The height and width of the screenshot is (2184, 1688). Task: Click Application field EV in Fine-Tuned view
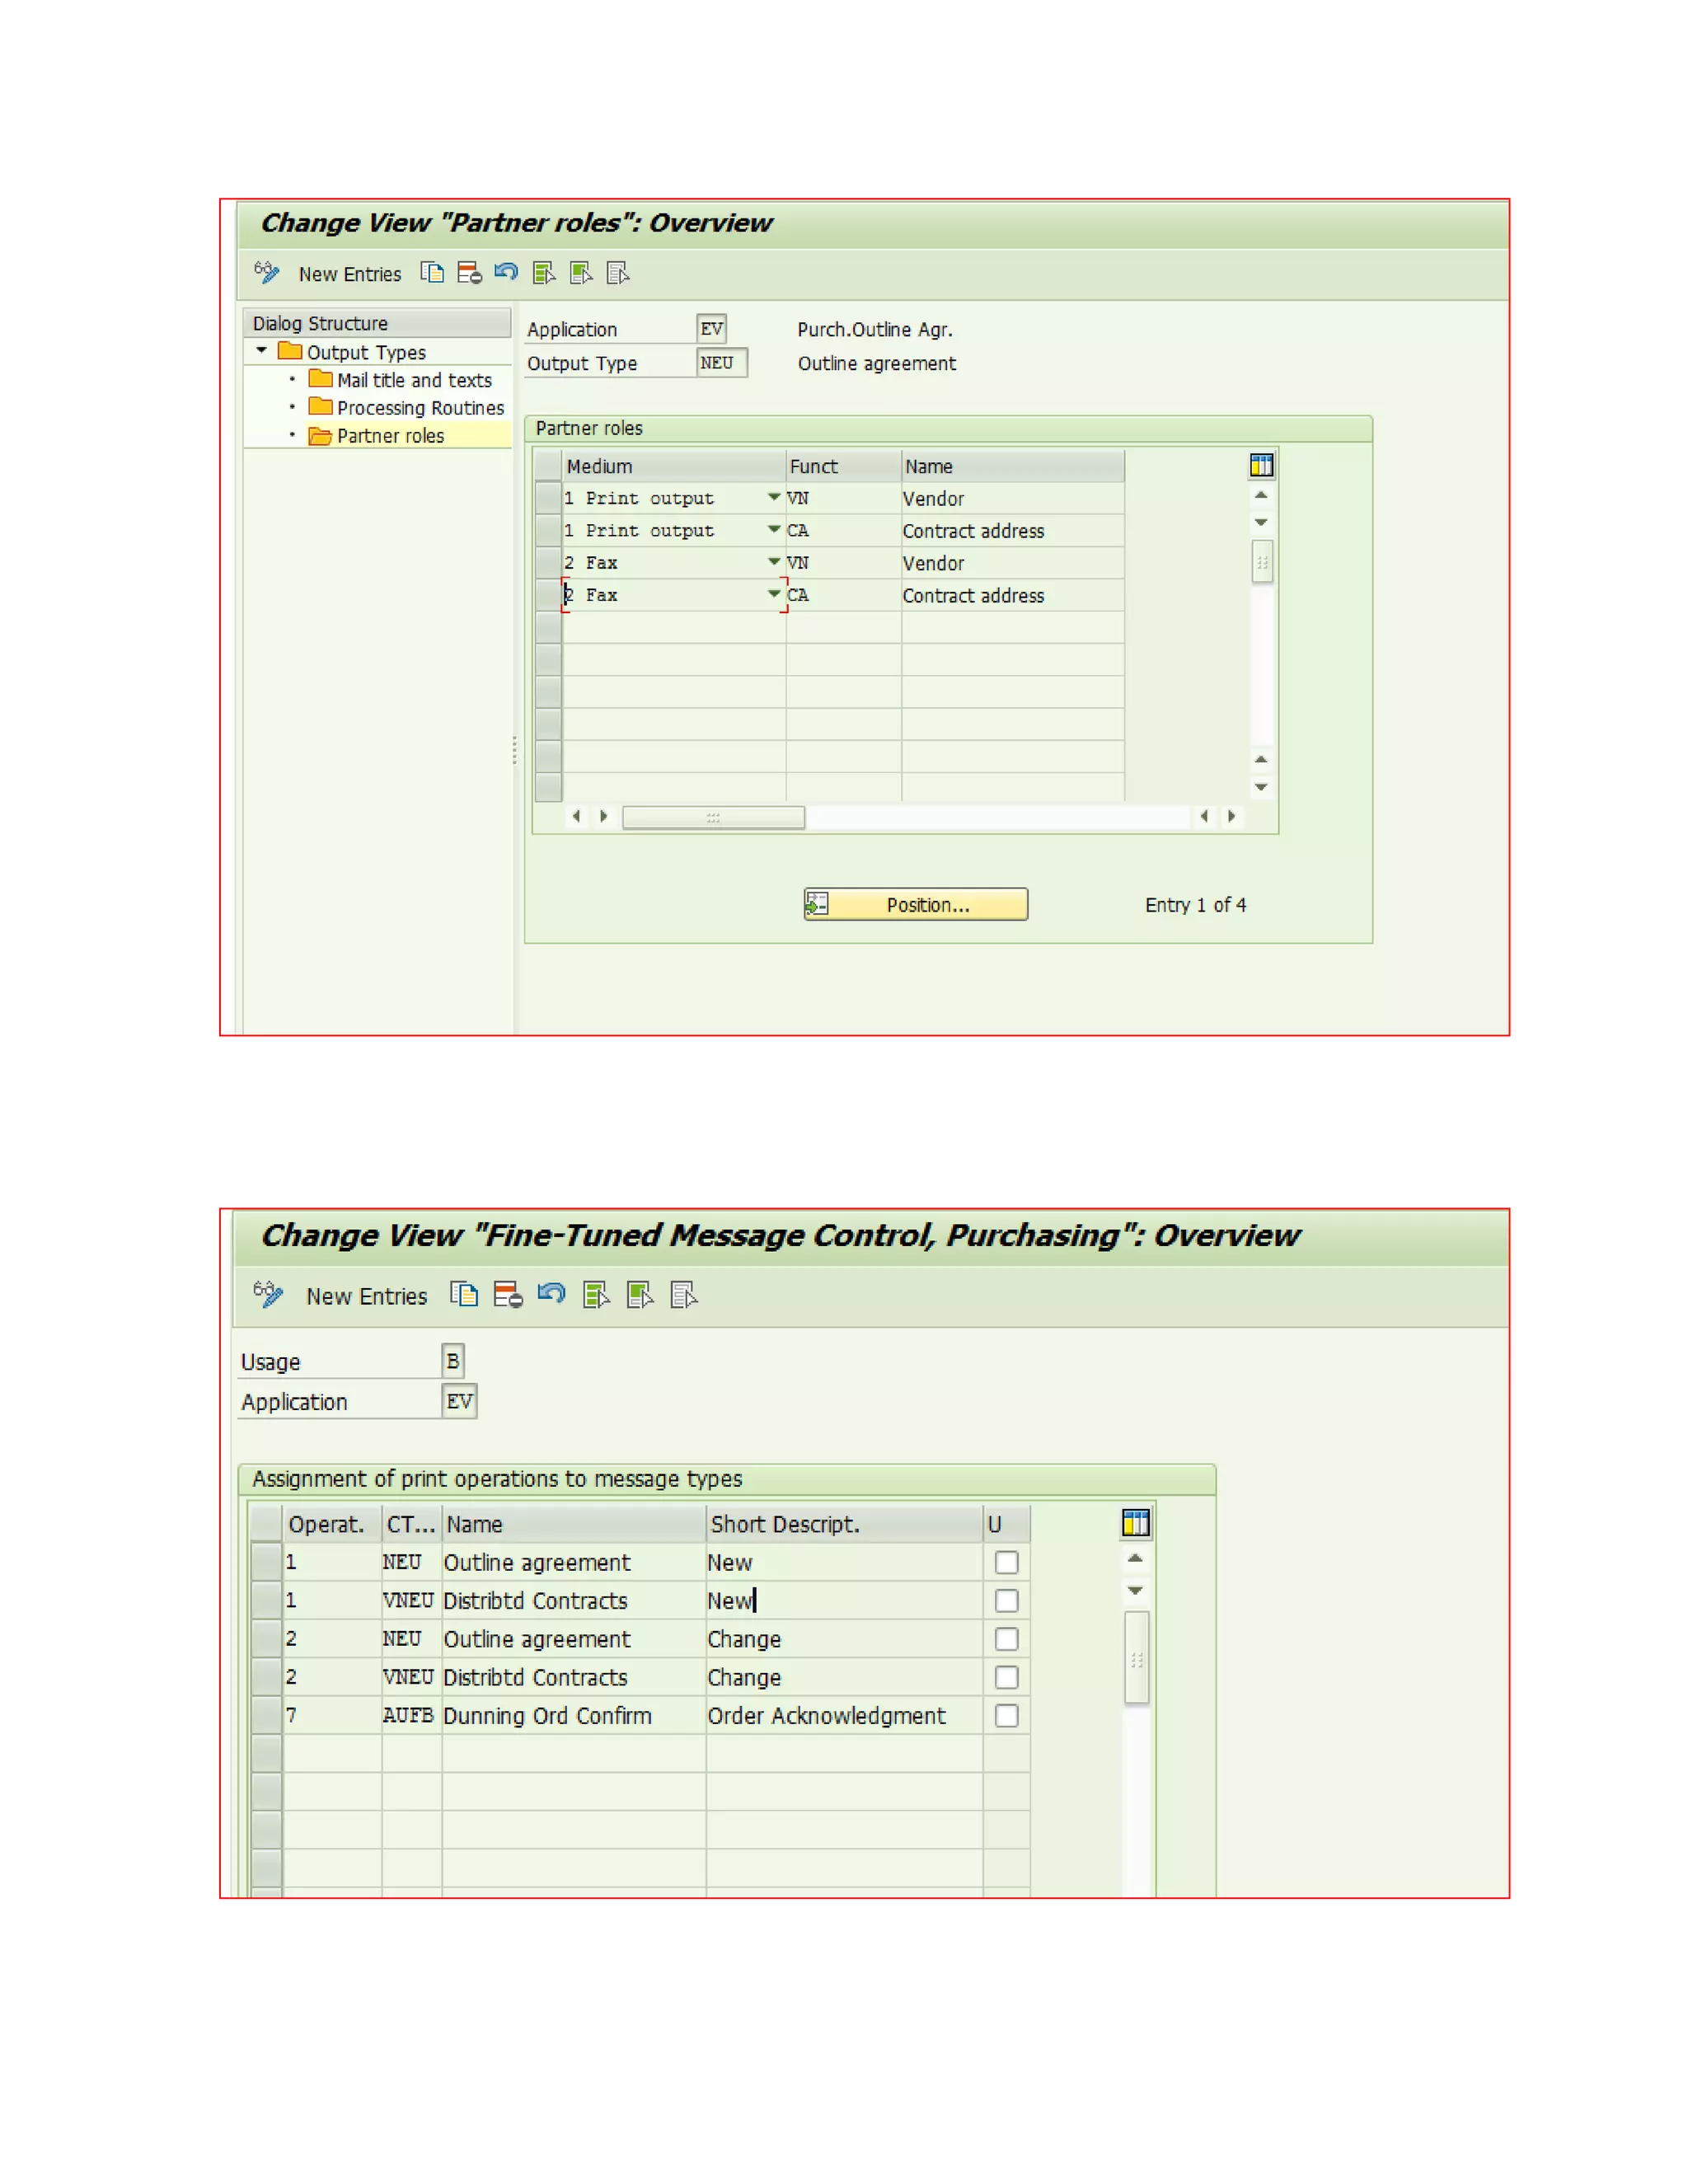(459, 1401)
